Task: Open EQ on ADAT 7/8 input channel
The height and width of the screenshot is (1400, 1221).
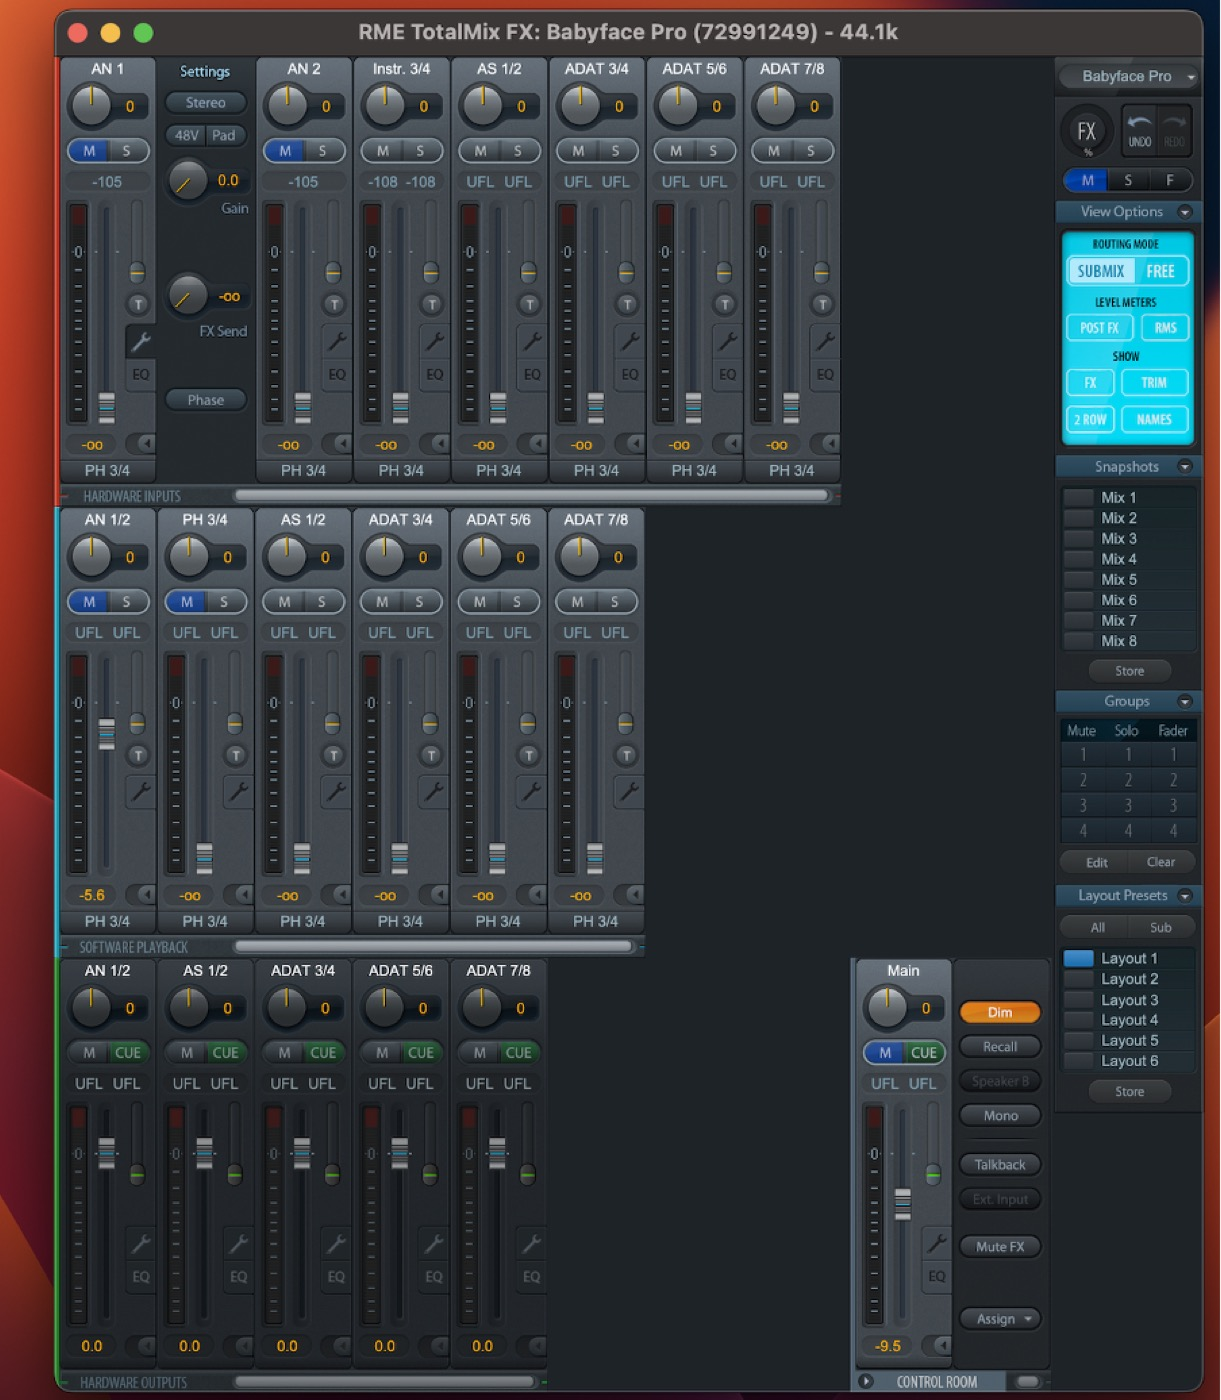Action: tap(825, 374)
